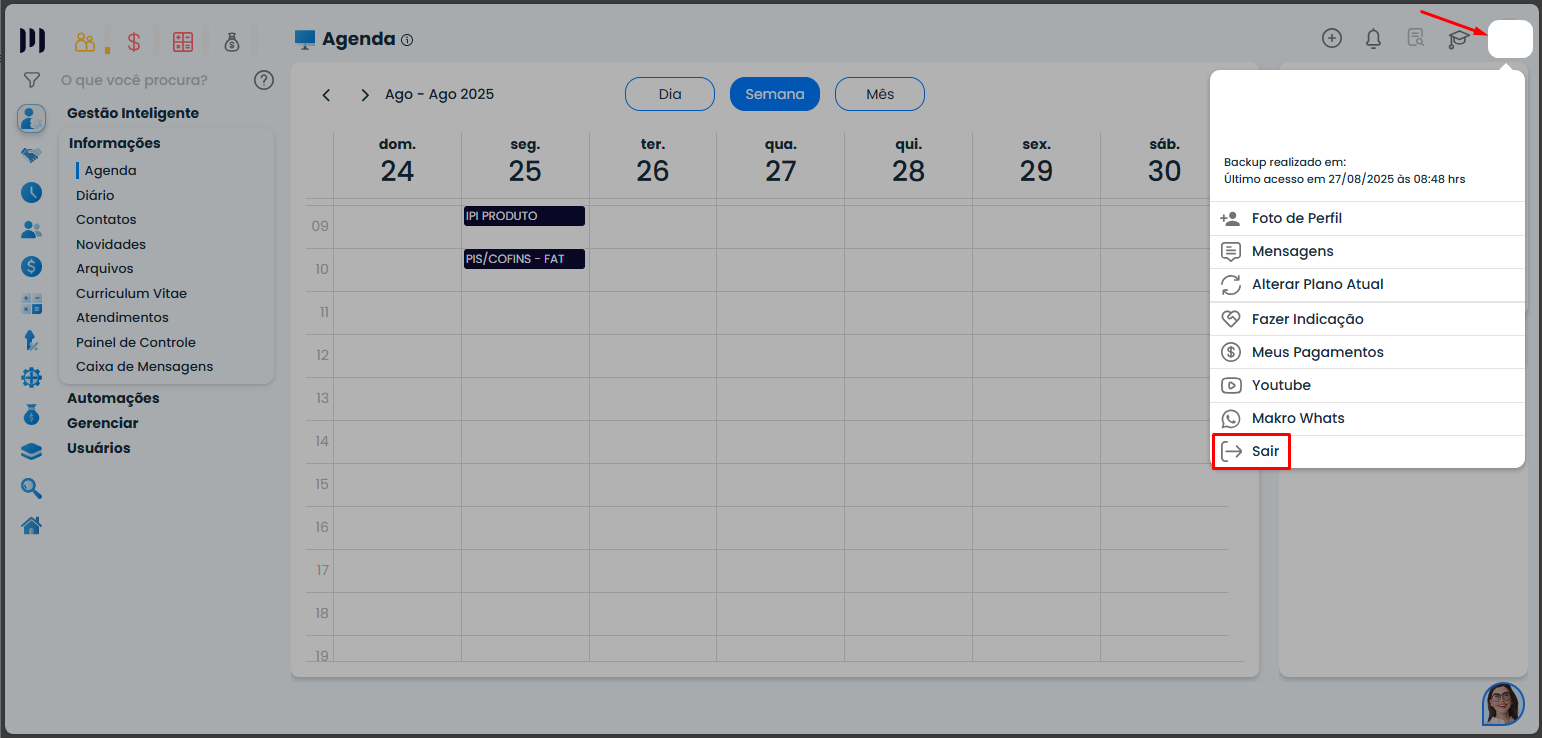Click the 'seg. 25' day header
The height and width of the screenshot is (738, 1542).
pos(525,161)
